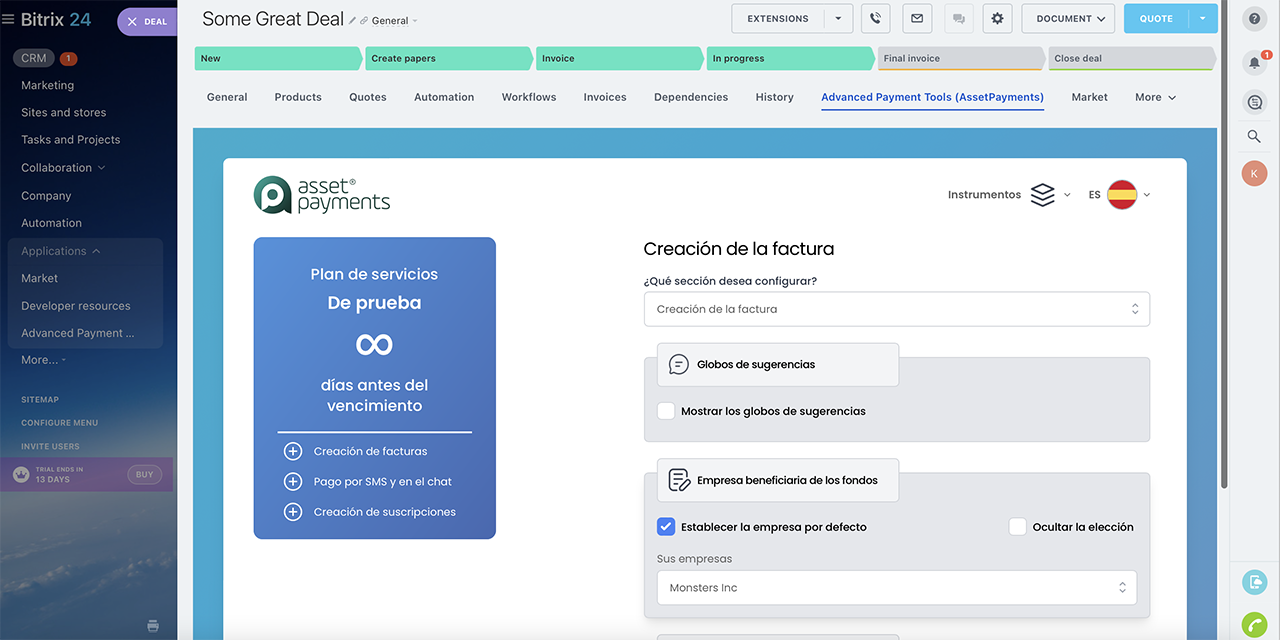The image size is (1280, 640).
Task: Click the green phone dialer button
Action: pos(1254,625)
